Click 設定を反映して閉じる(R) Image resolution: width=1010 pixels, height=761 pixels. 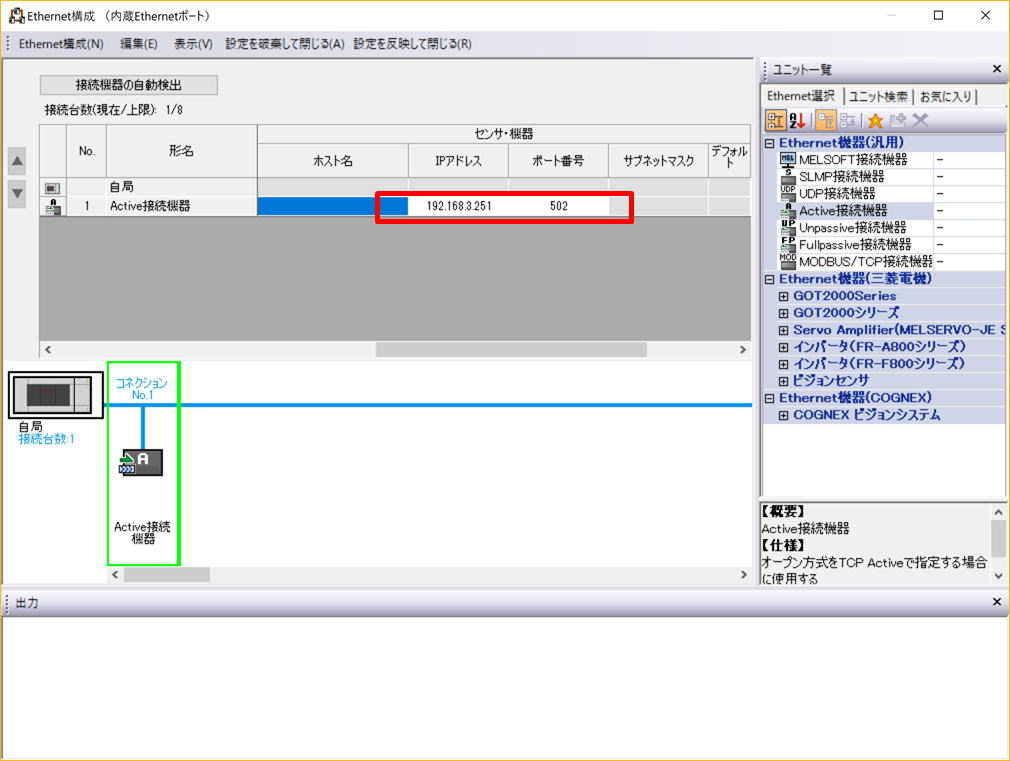(412, 44)
